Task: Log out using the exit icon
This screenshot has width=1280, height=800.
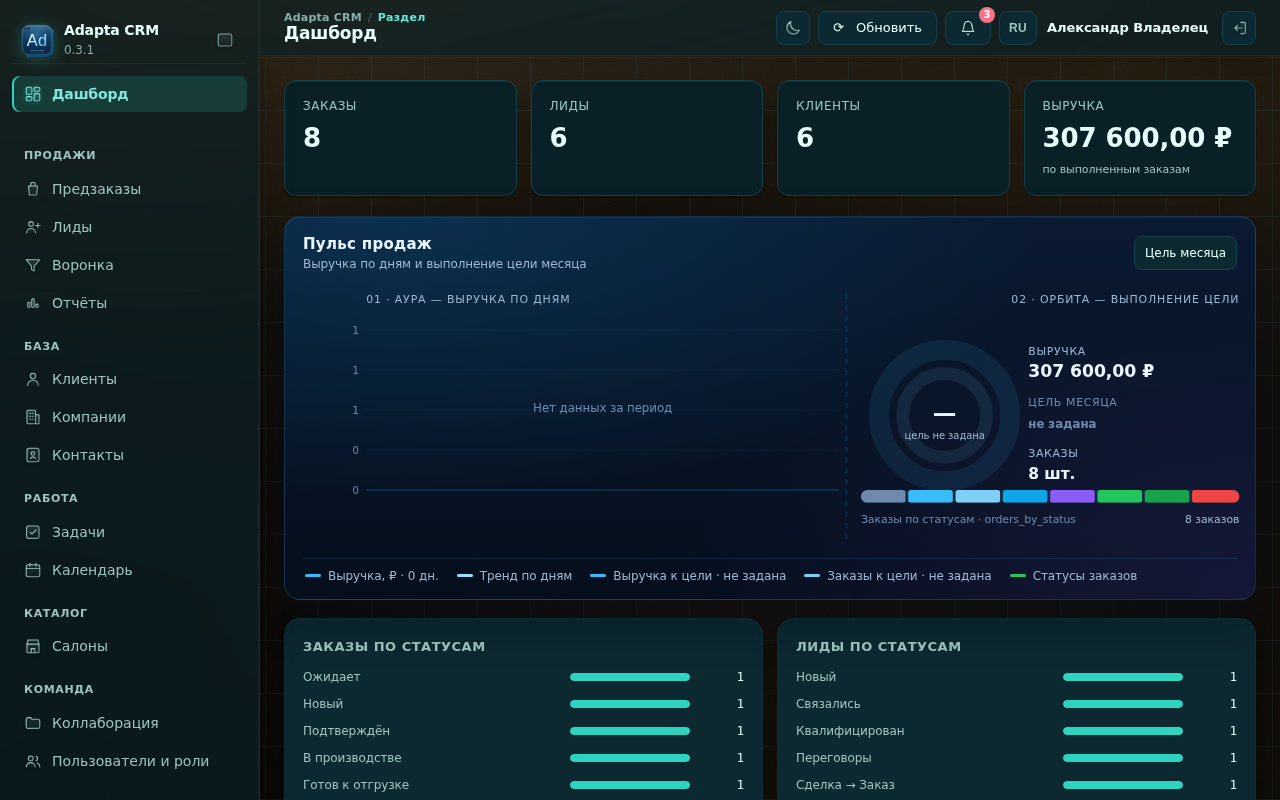Action: [x=1239, y=28]
